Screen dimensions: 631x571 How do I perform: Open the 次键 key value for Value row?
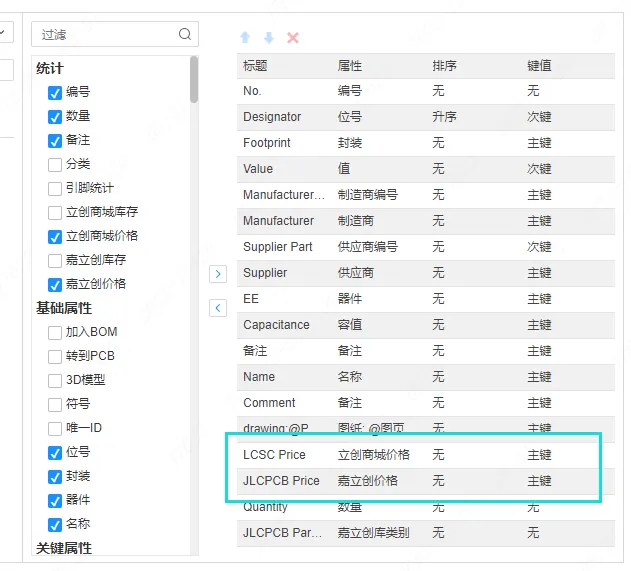pyautogui.click(x=539, y=169)
